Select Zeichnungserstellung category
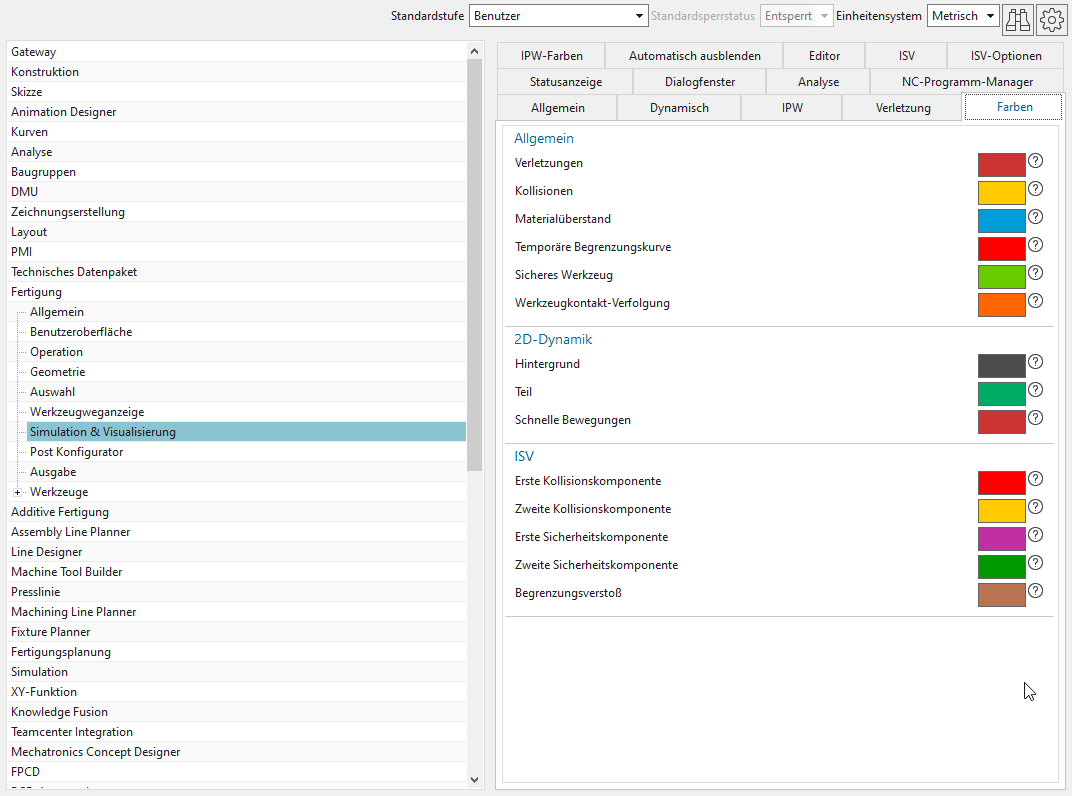The height and width of the screenshot is (796, 1072). tap(237, 212)
